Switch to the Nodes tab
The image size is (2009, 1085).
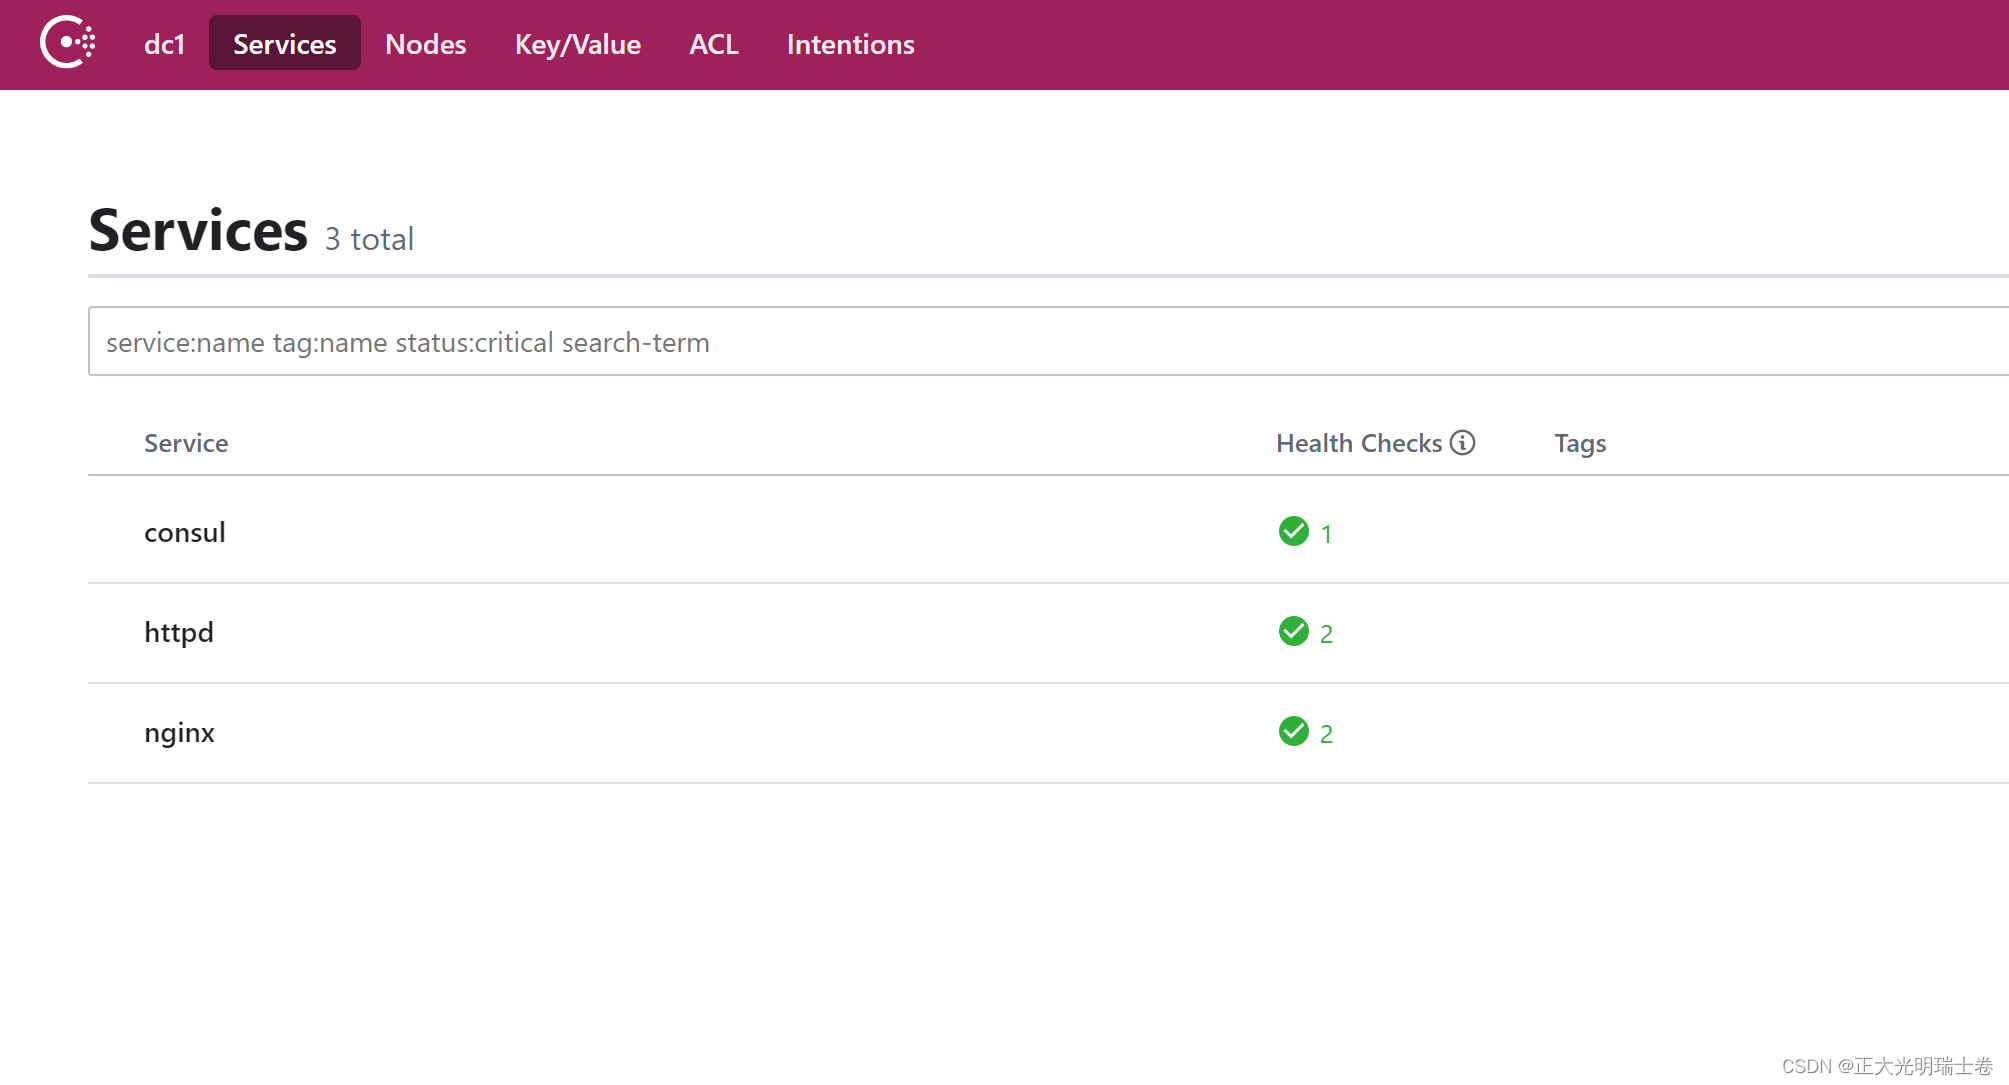[x=425, y=44]
